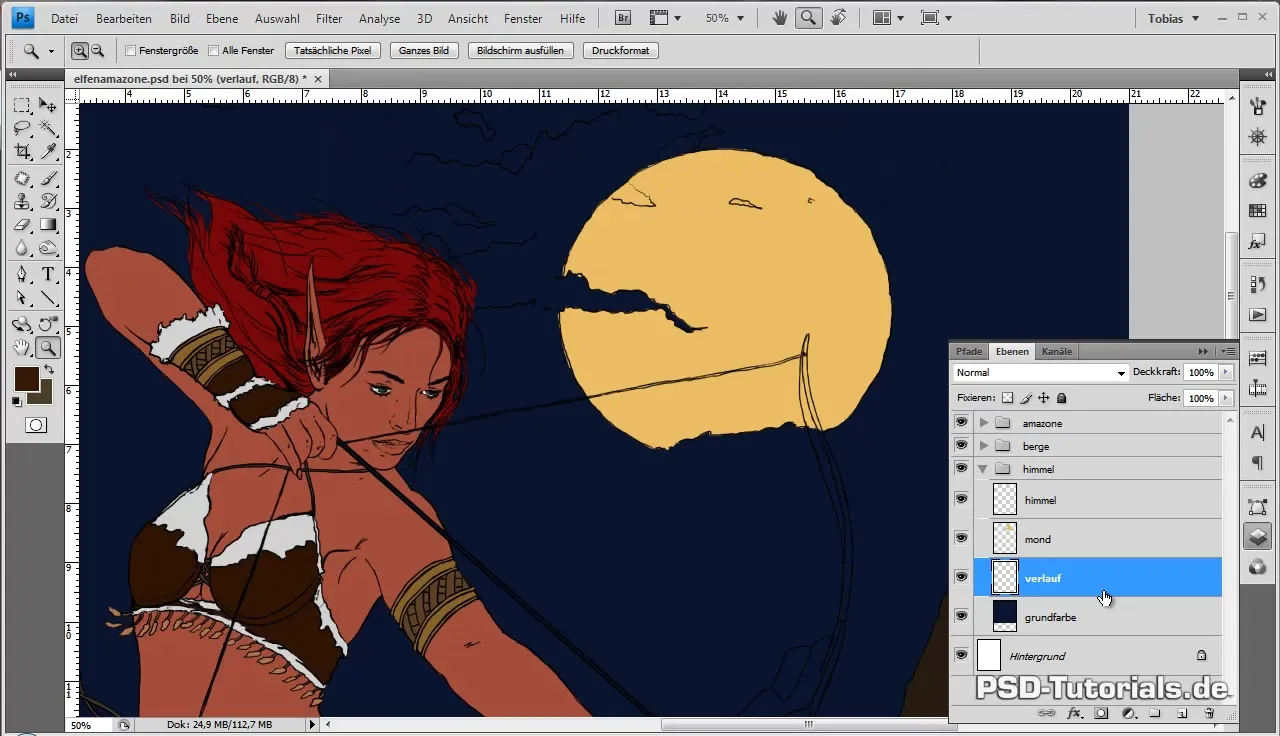
Task: Open the Ebene menu
Action: tap(222, 18)
